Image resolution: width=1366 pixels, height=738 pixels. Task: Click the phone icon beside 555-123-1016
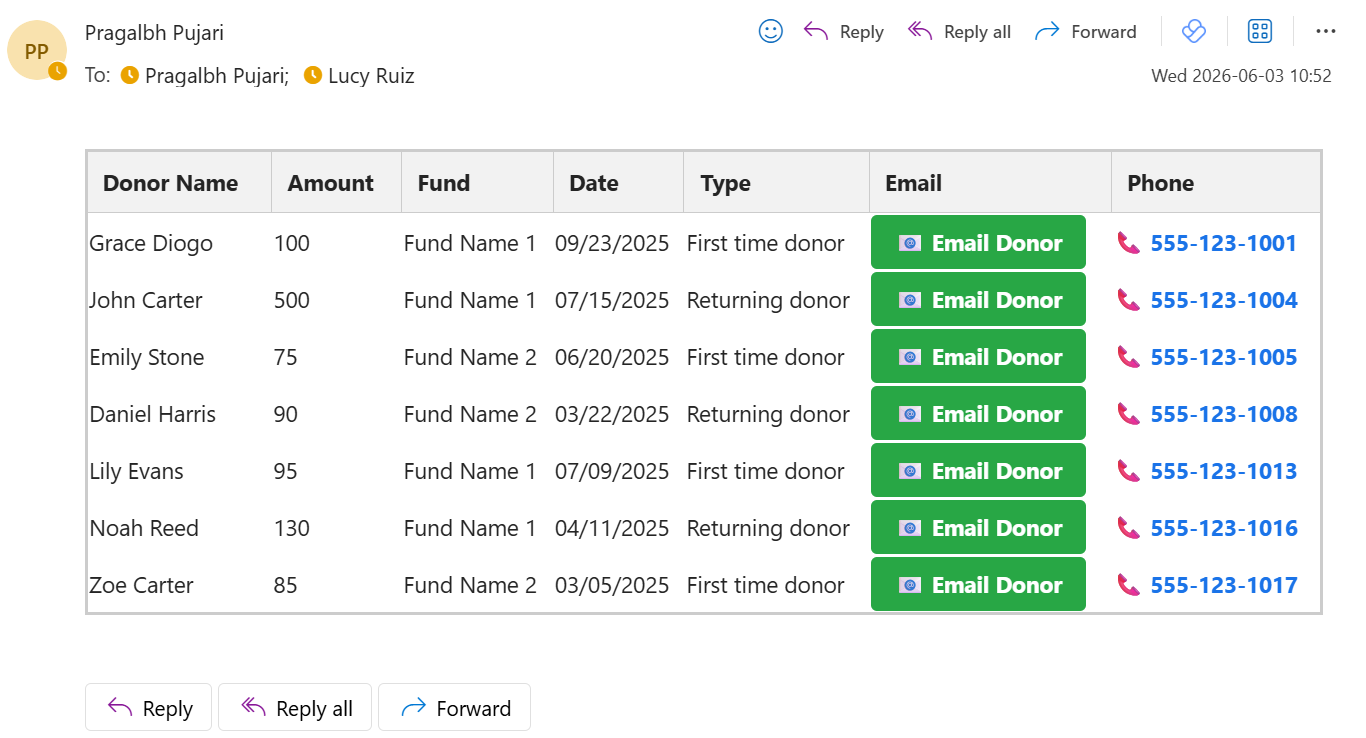click(1129, 528)
